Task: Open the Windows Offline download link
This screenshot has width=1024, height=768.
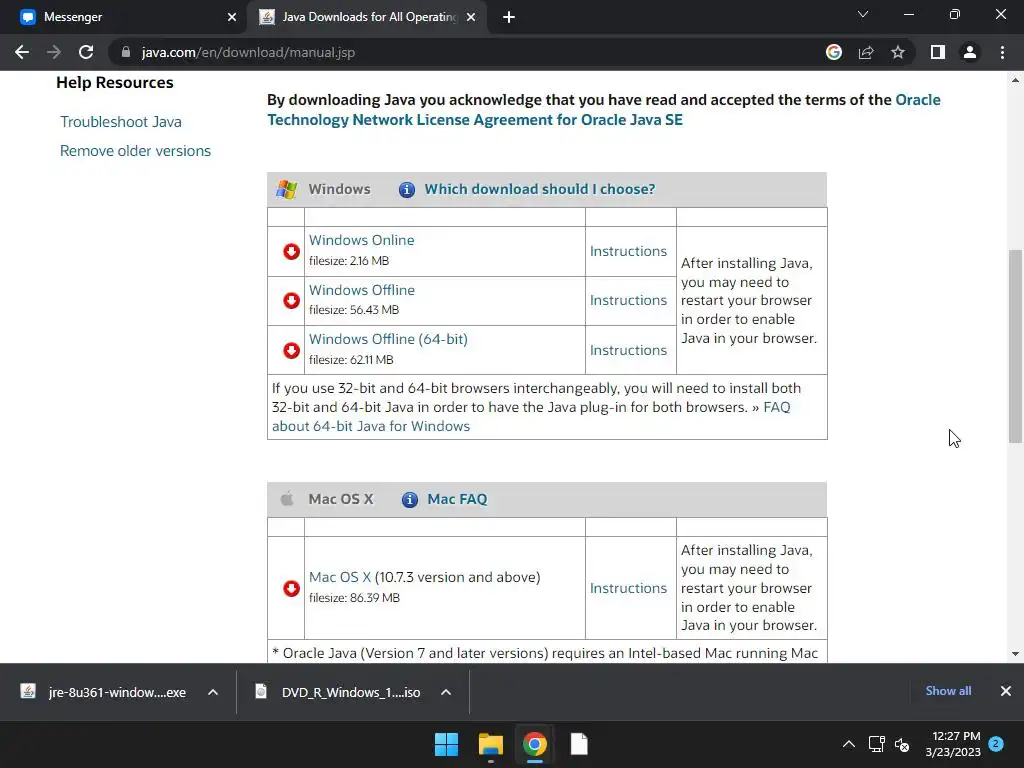Action: point(362,290)
